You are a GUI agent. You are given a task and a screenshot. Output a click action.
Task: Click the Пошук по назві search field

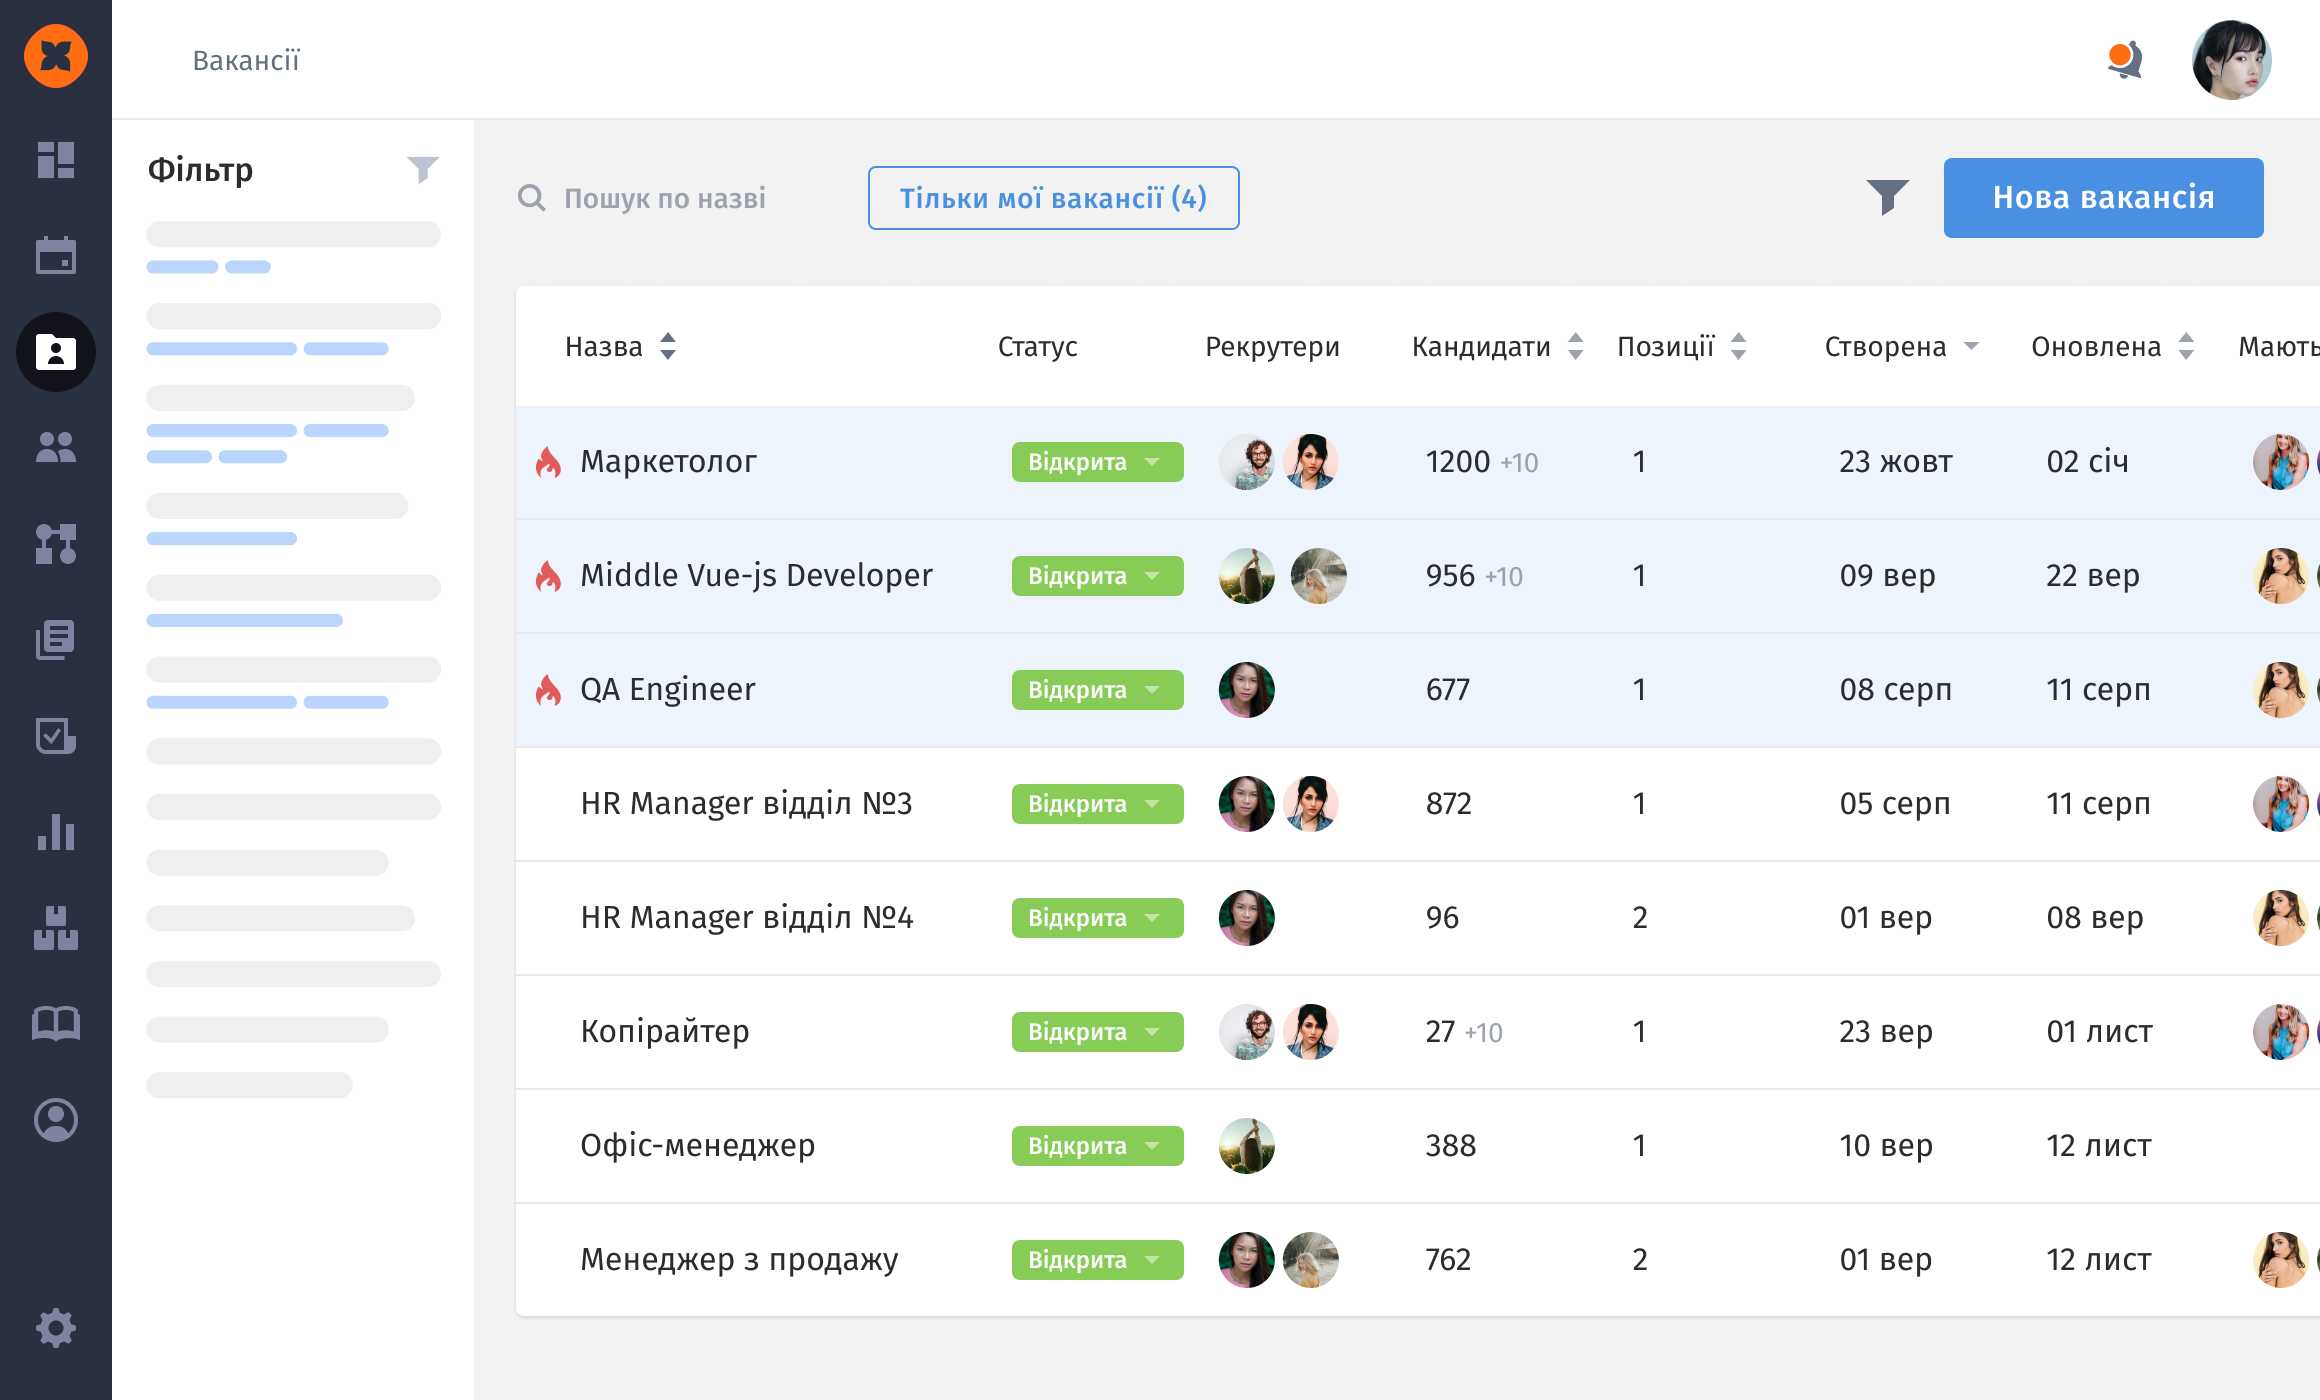click(664, 198)
